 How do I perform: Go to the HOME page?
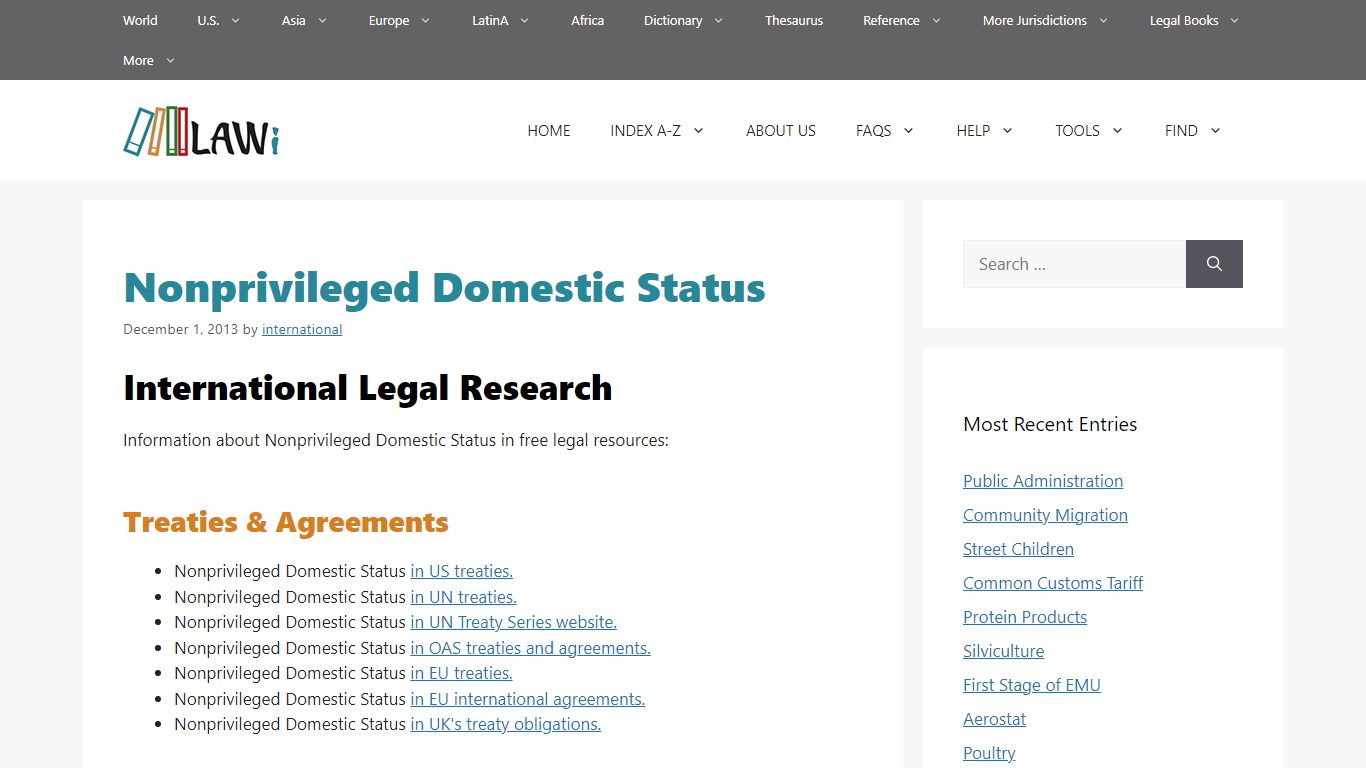click(x=549, y=130)
